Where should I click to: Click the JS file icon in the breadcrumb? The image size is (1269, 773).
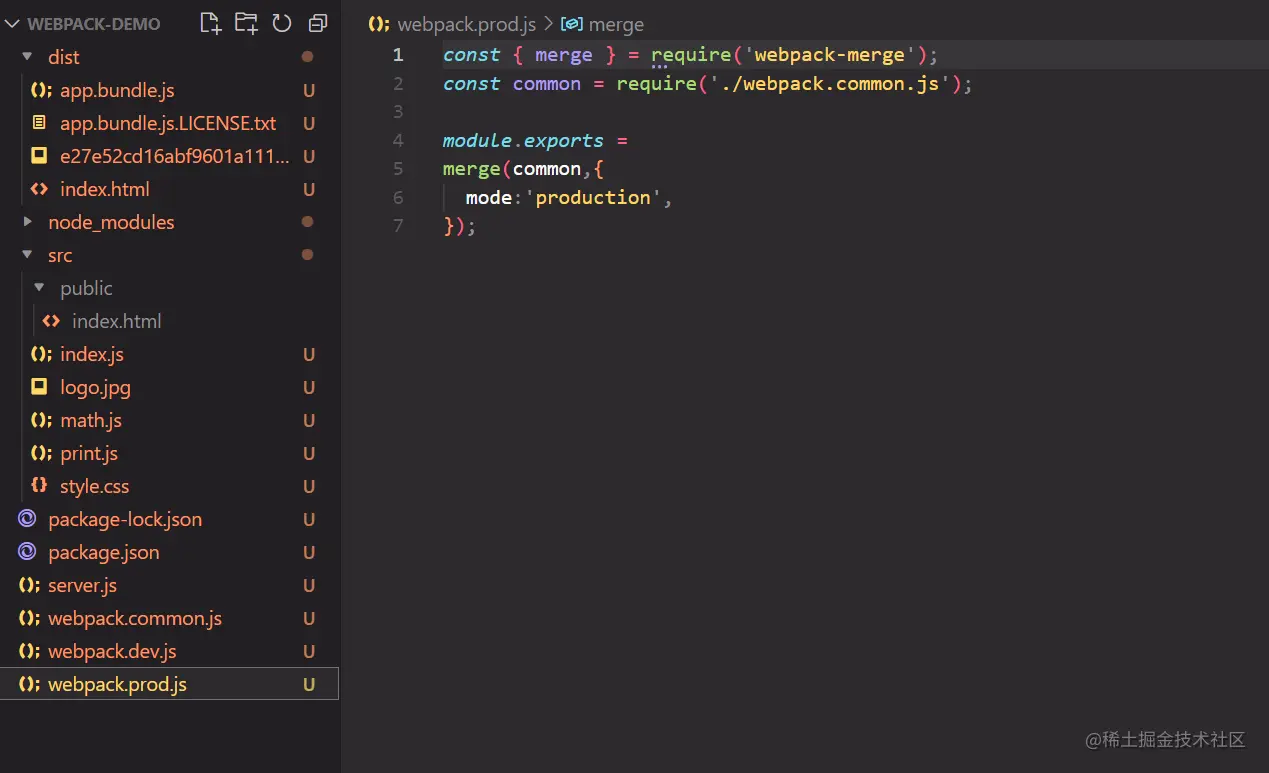[x=379, y=24]
